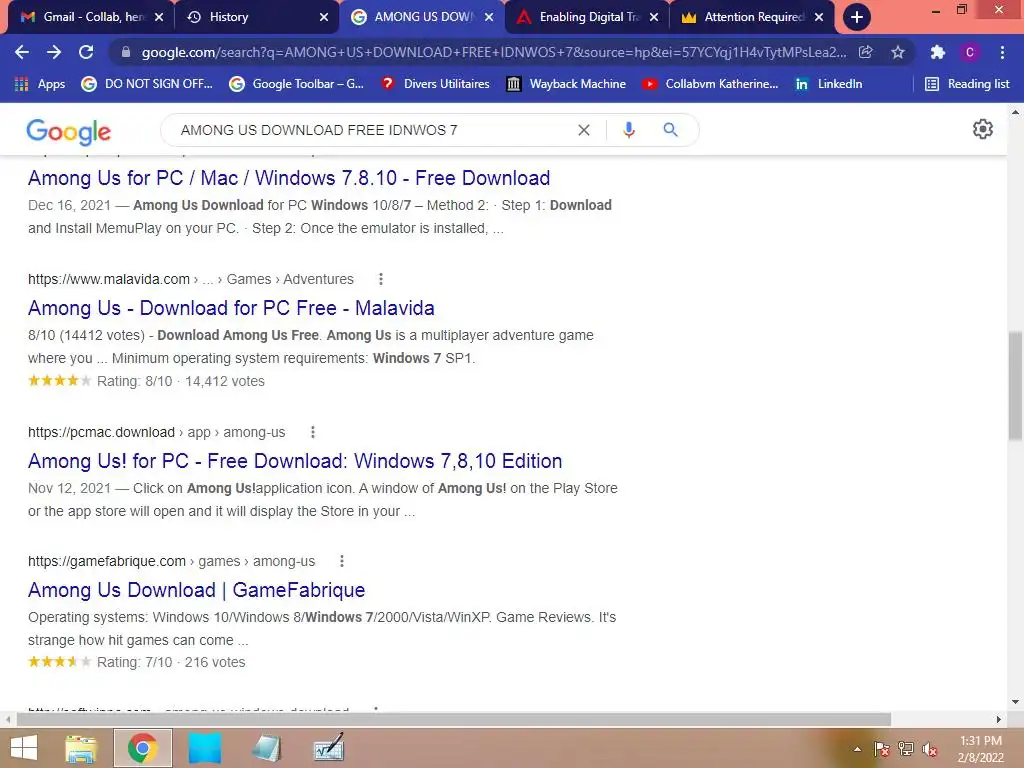
Task: Open the Reading list
Action: pos(967,84)
